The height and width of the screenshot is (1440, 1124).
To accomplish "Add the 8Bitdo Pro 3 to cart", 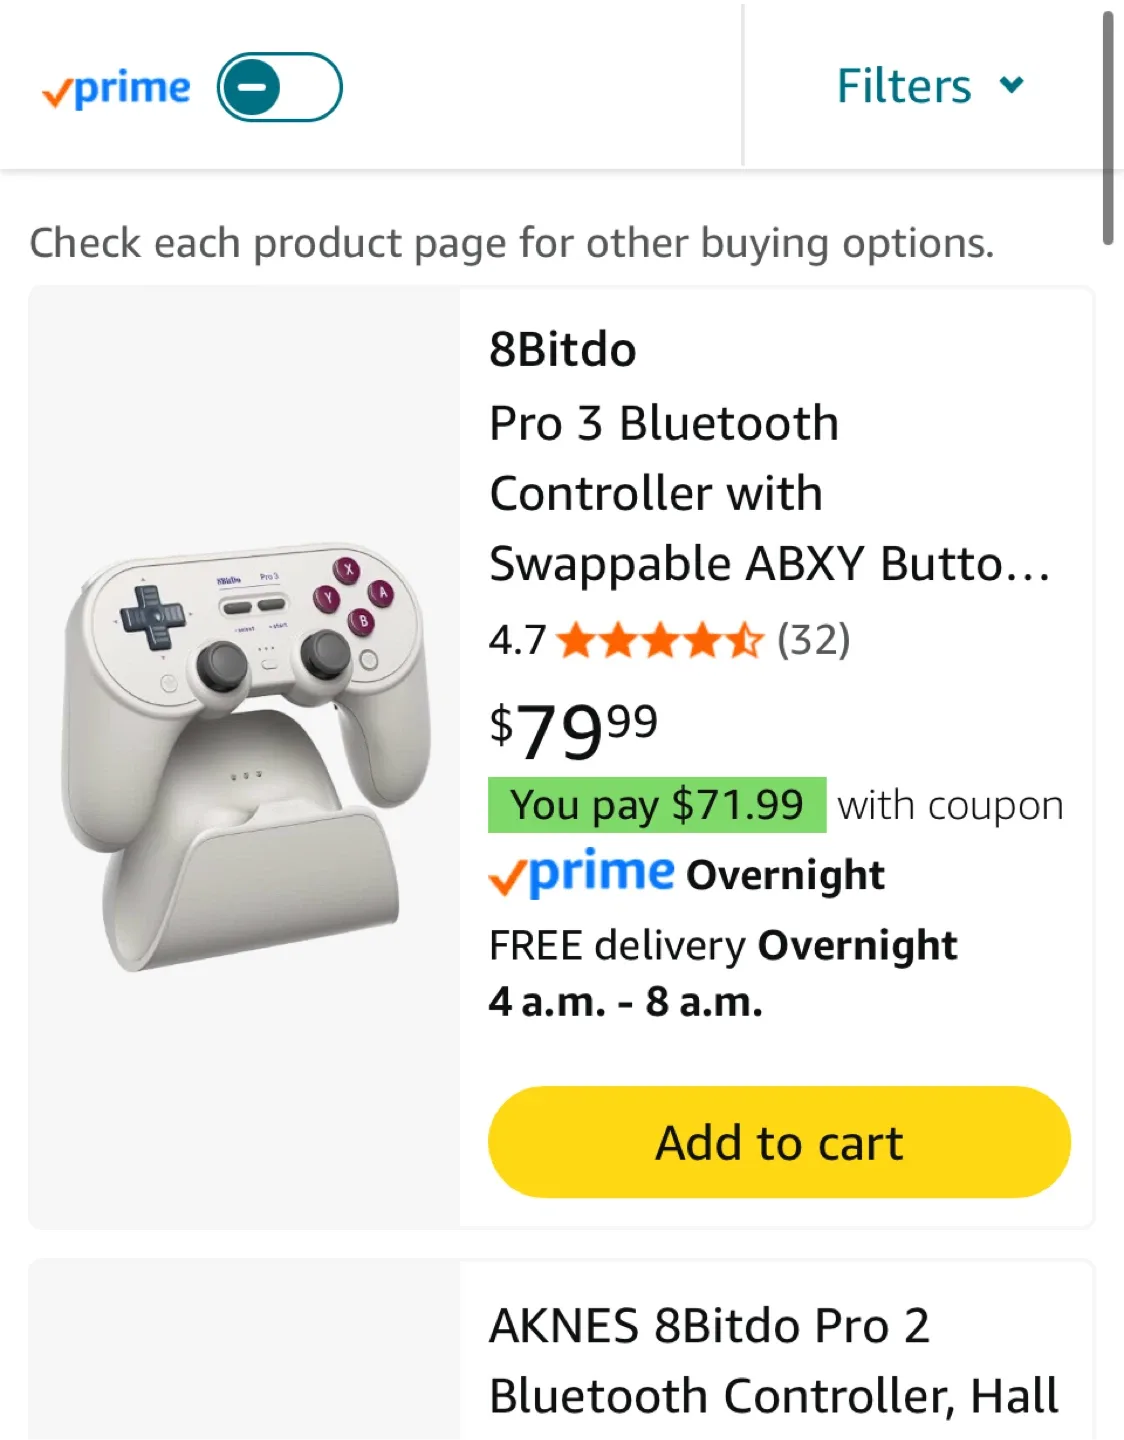I will (x=779, y=1142).
